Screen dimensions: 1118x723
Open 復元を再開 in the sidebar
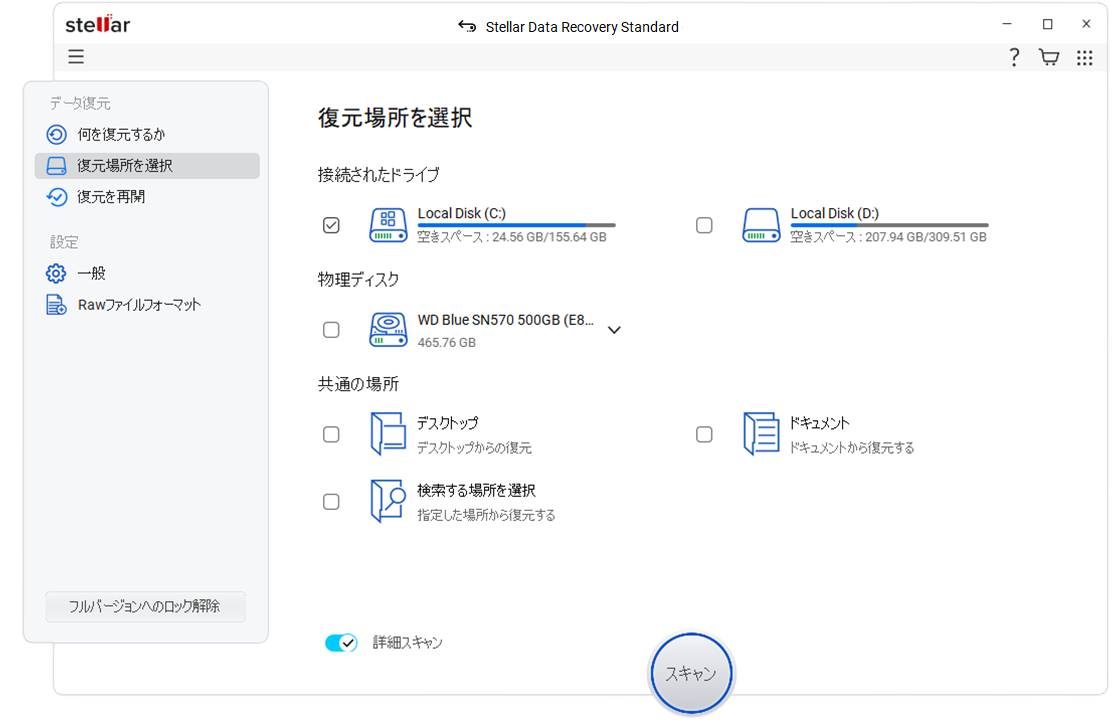coord(147,197)
